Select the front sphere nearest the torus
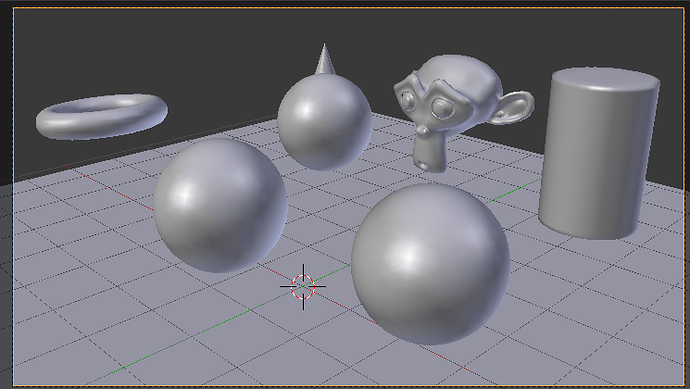The width and height of the screenshot is (690, 389). click(220, 206)
